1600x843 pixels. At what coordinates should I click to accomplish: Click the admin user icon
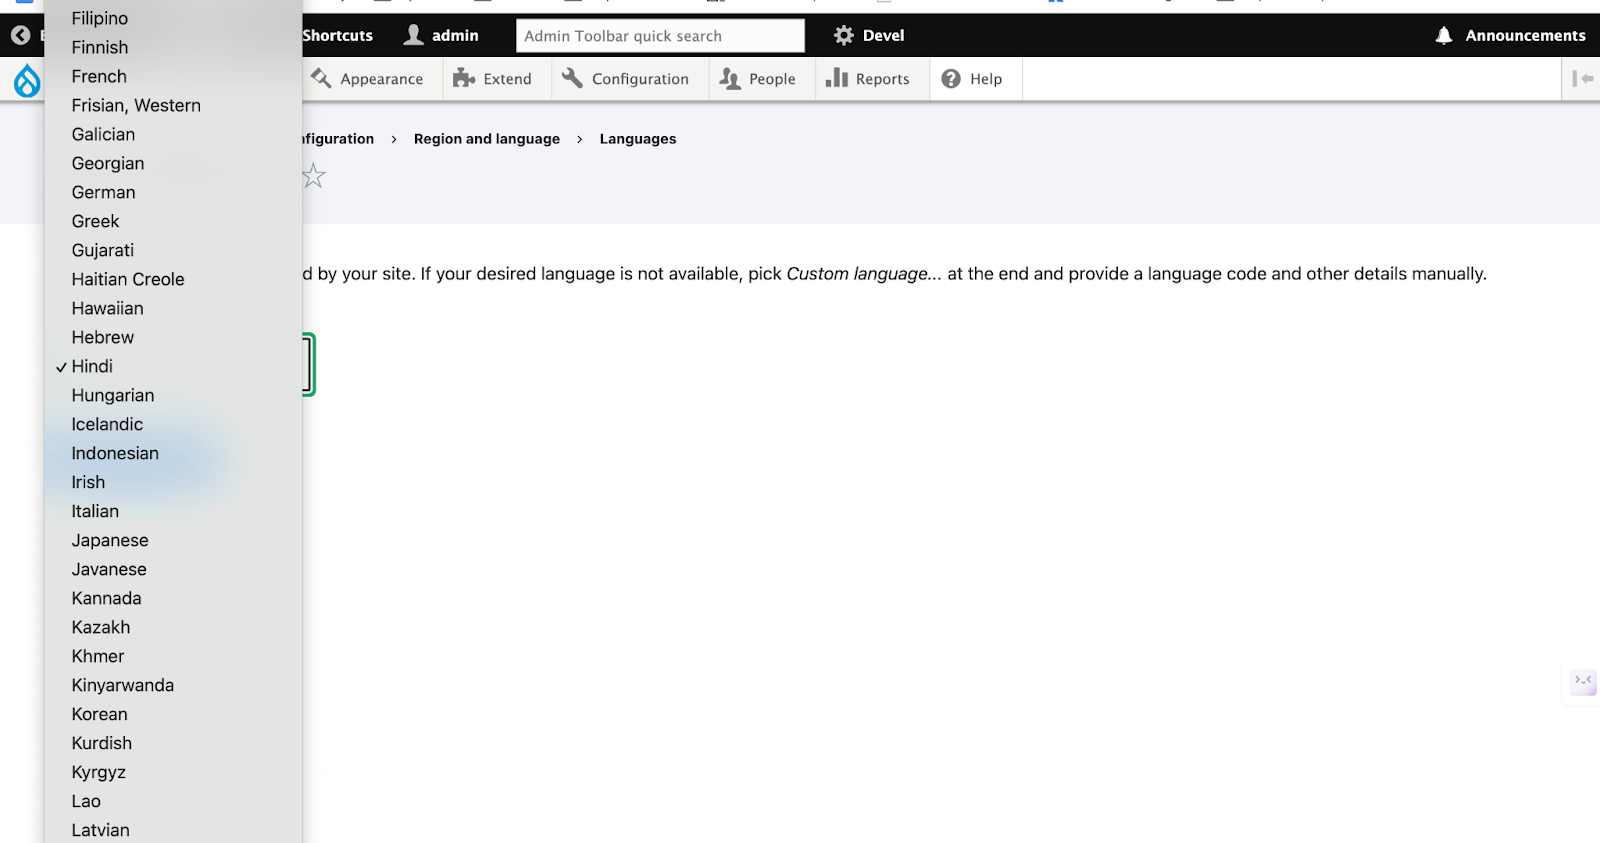413,35
